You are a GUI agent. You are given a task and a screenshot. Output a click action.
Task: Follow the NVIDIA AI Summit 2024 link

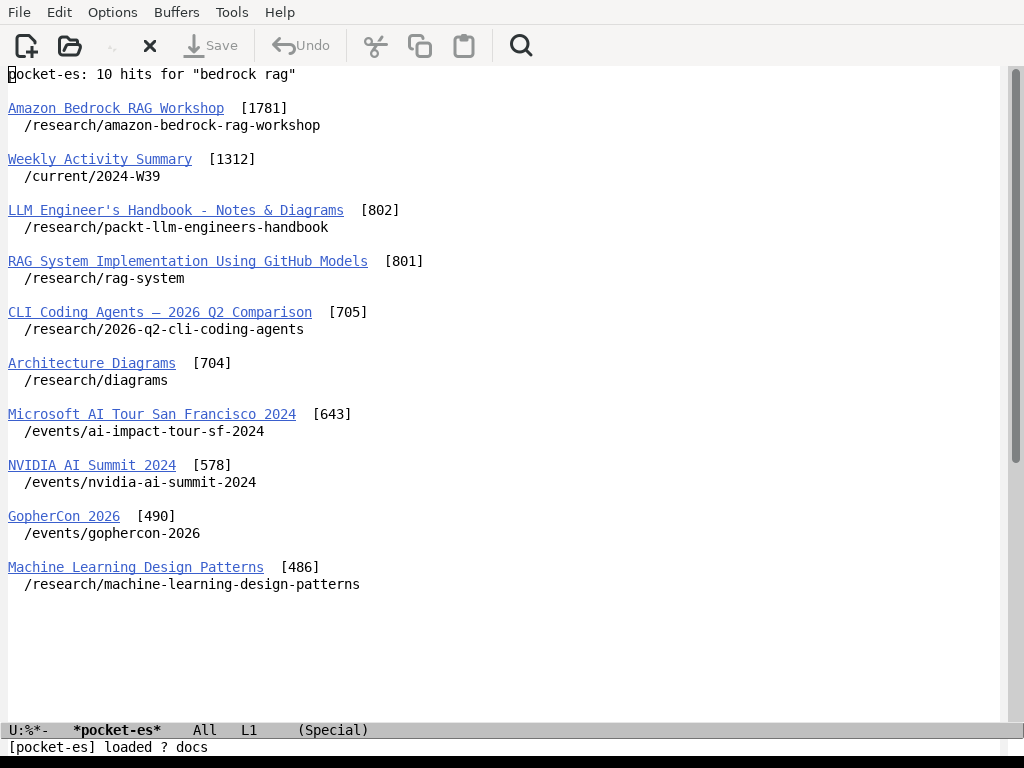tap(91, 464)
